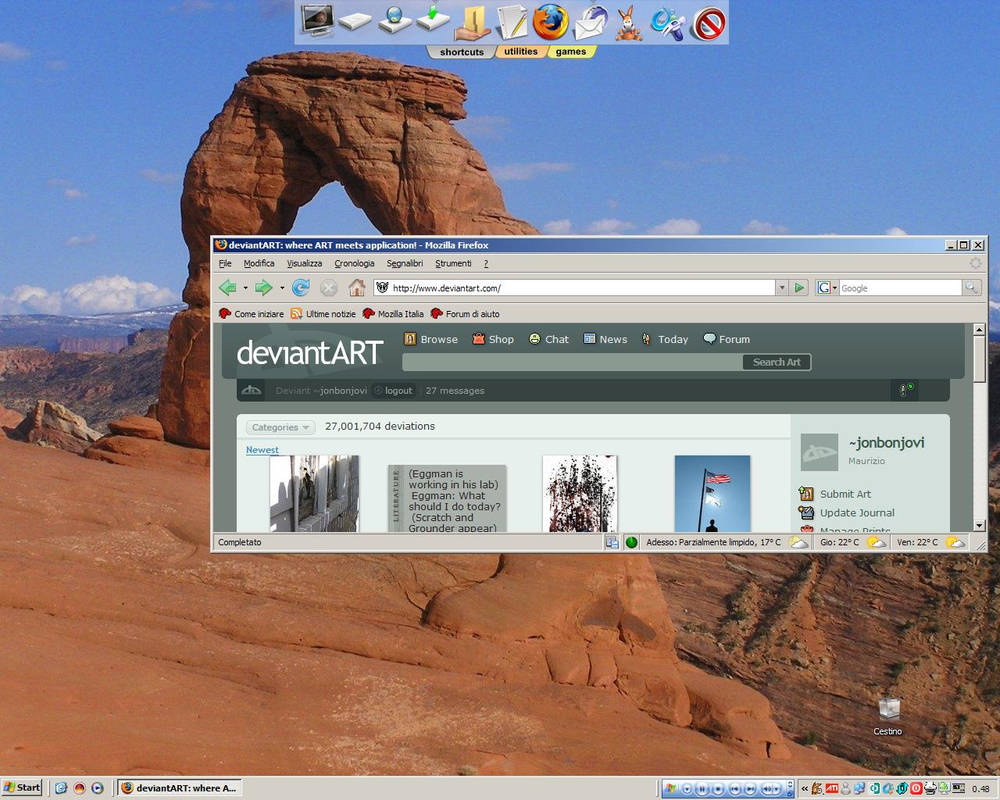The width and height of the screenshot is (1000, 800).
Task: Click the page scrollbar down arrow
Action: 980,526
